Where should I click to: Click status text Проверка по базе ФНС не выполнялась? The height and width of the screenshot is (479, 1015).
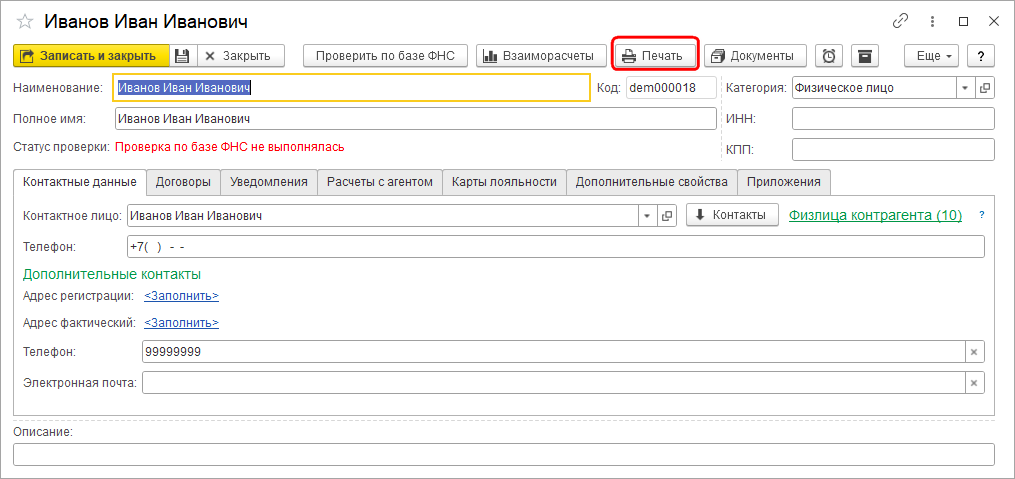pyautogui.click(x=230, y=147)
